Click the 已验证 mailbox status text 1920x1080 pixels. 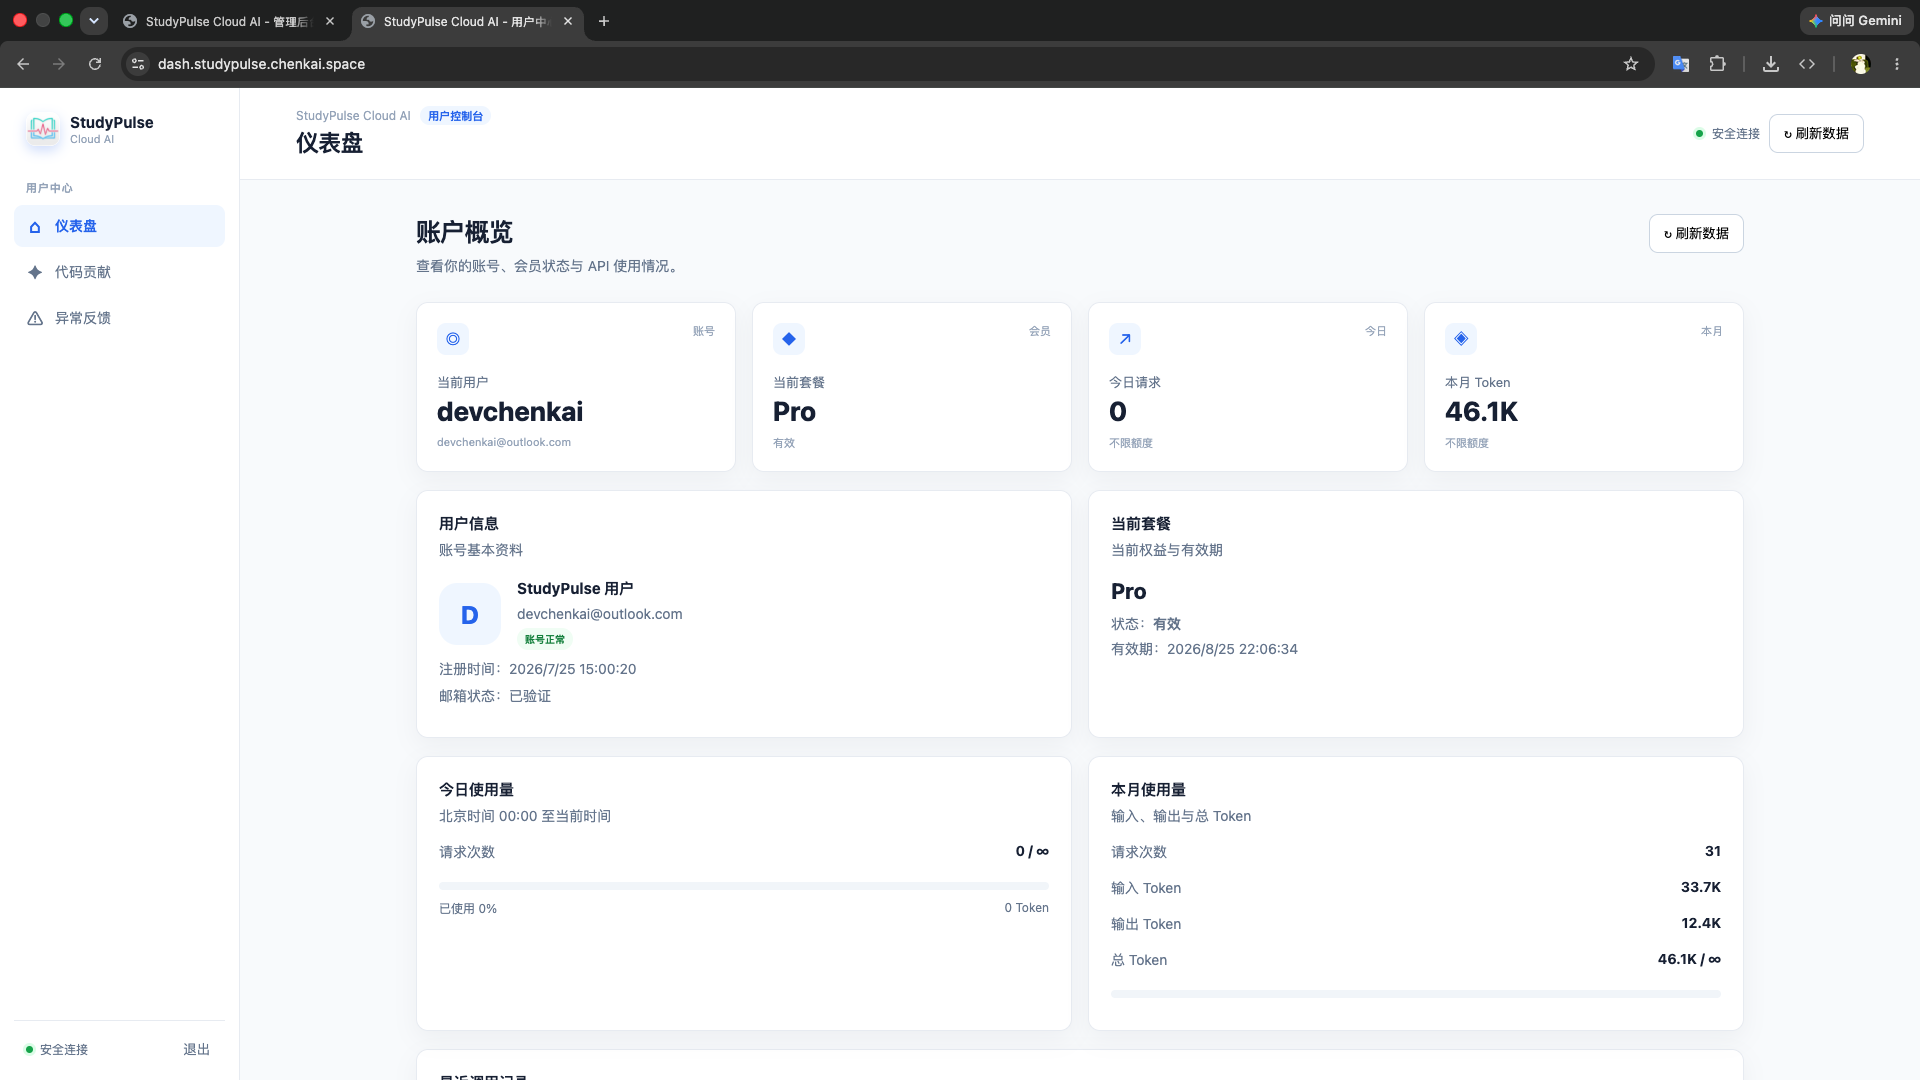[x=530, y=696]
